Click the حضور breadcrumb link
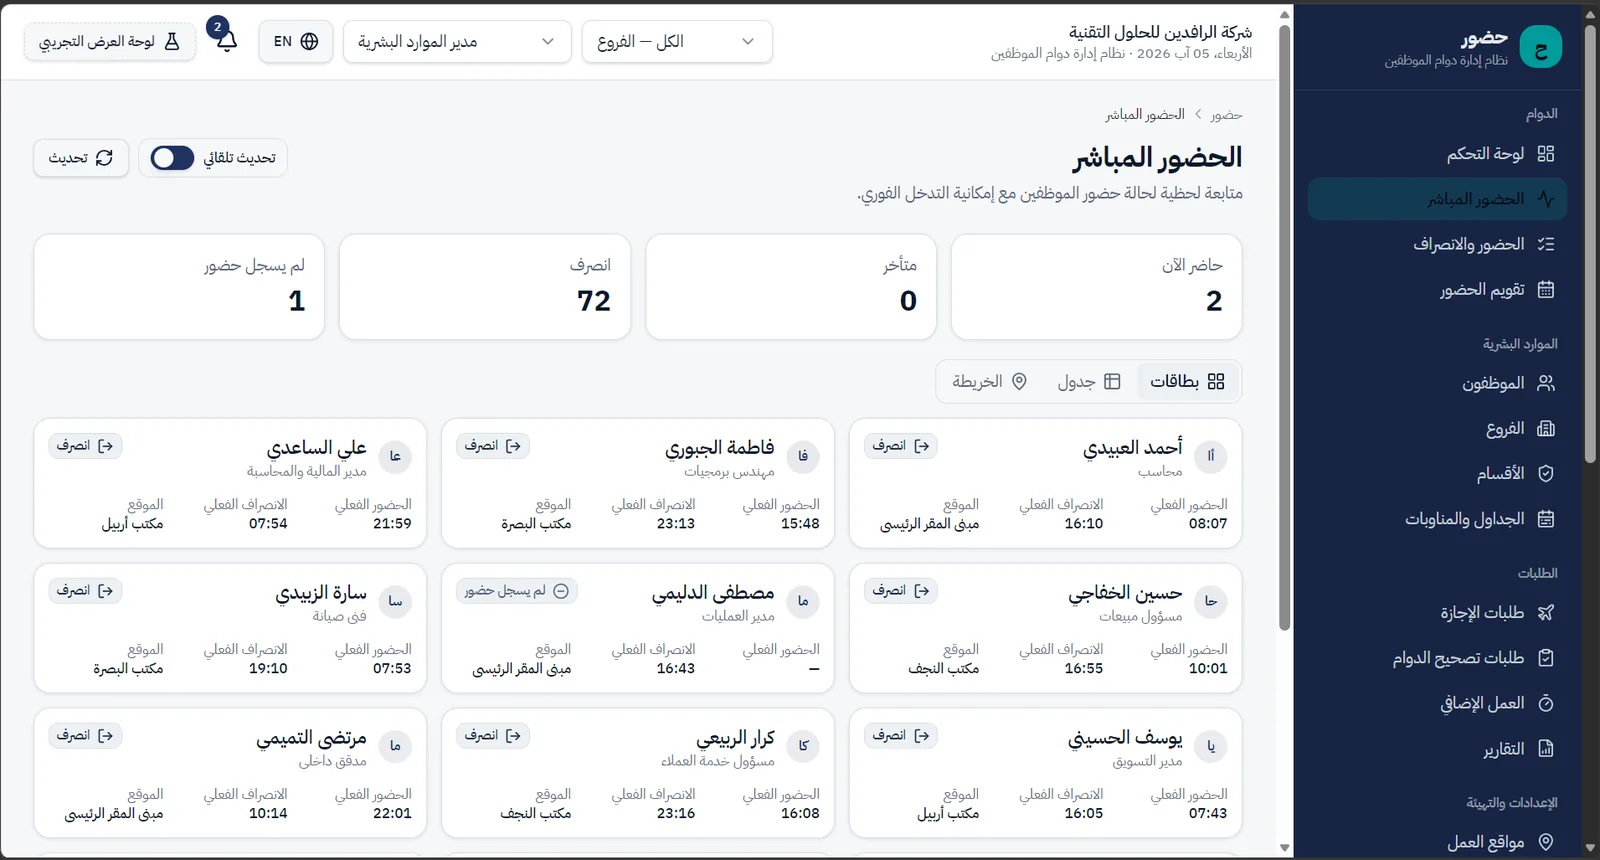This screenshot has height=860, width=1600. [x=1226, y=115]
